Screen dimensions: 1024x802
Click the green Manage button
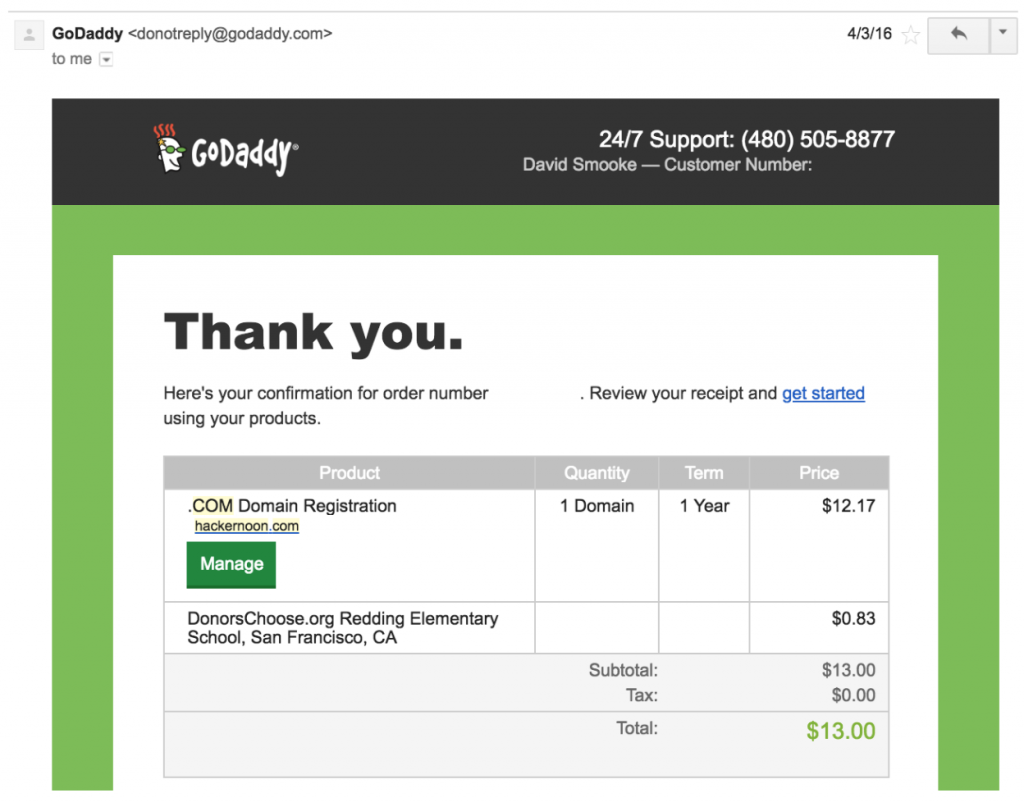click(x=231, y=564)
